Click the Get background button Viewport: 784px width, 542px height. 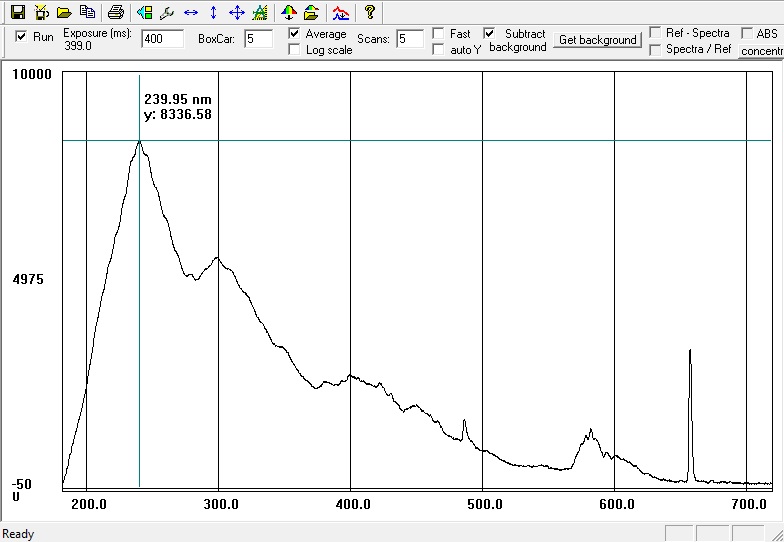[598, 40]
